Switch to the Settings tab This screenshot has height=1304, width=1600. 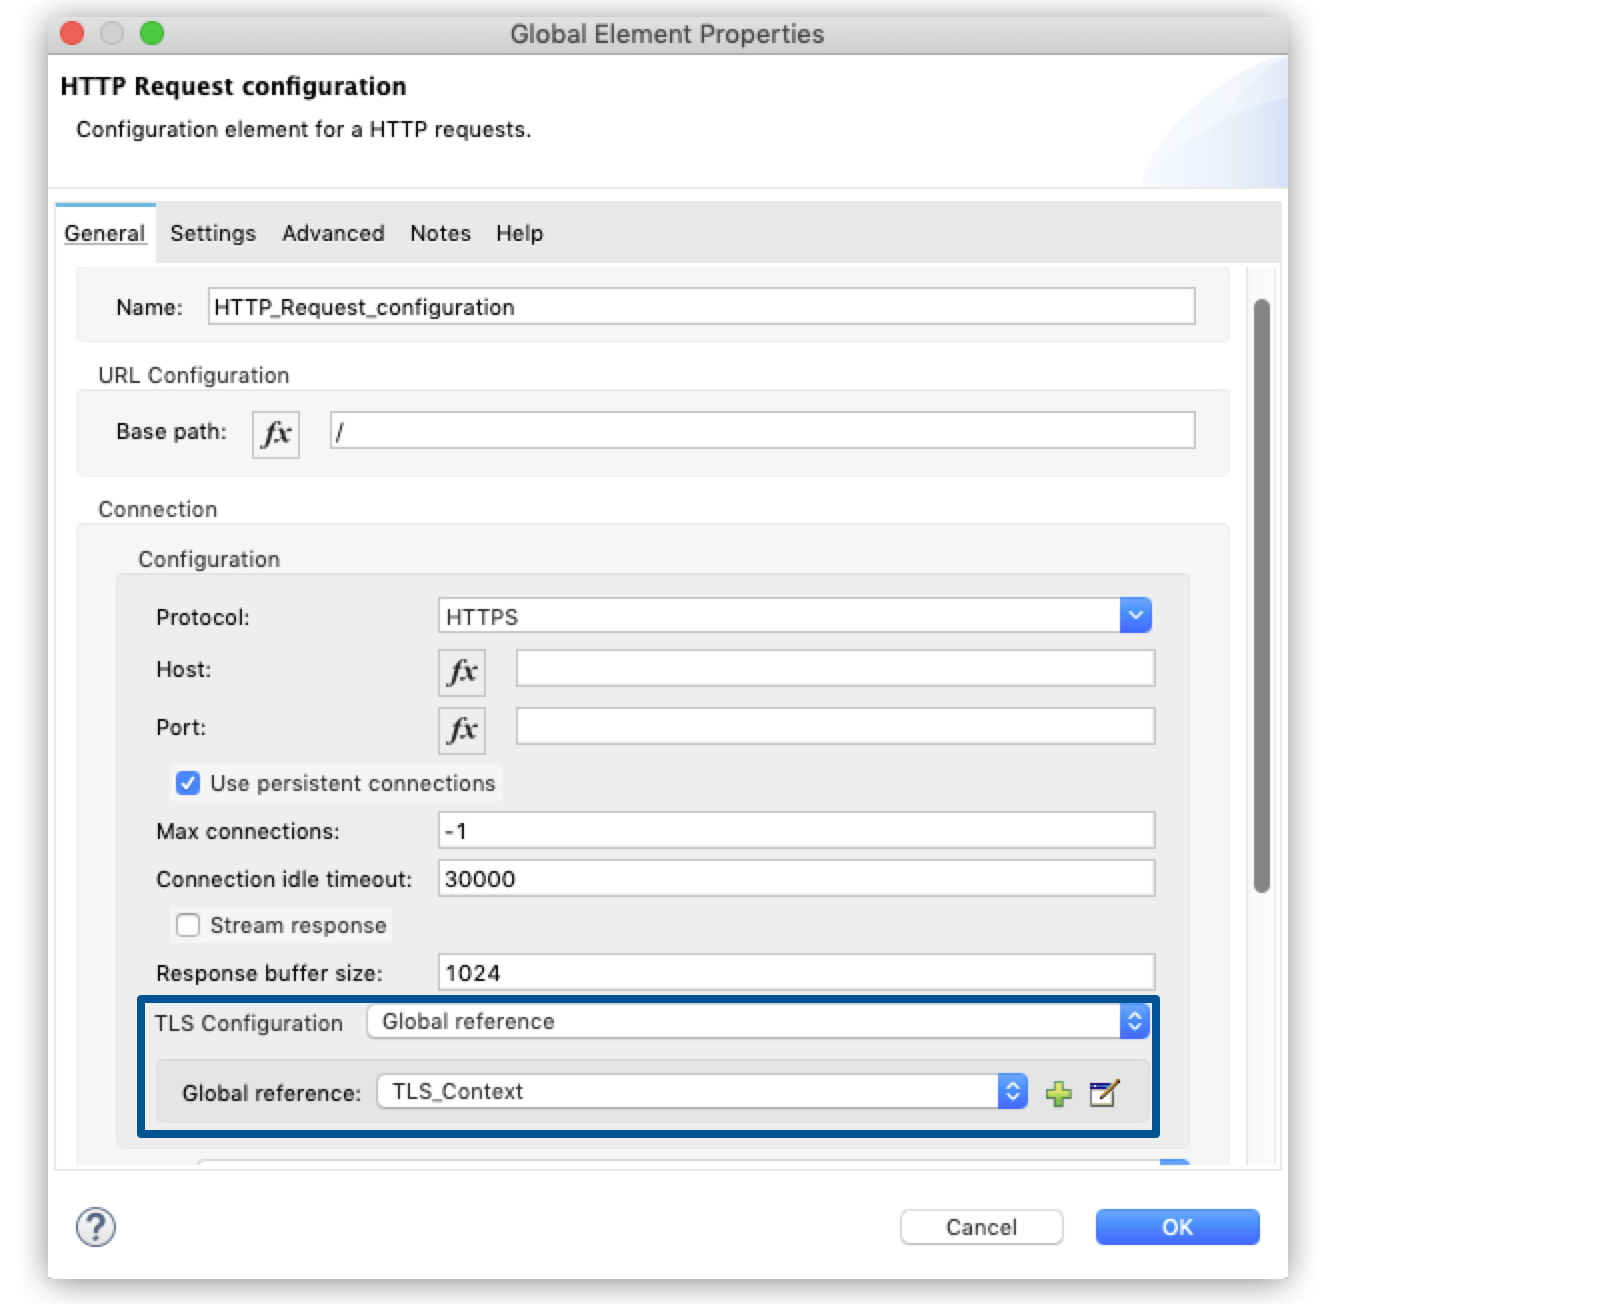[x=213, y=233]
